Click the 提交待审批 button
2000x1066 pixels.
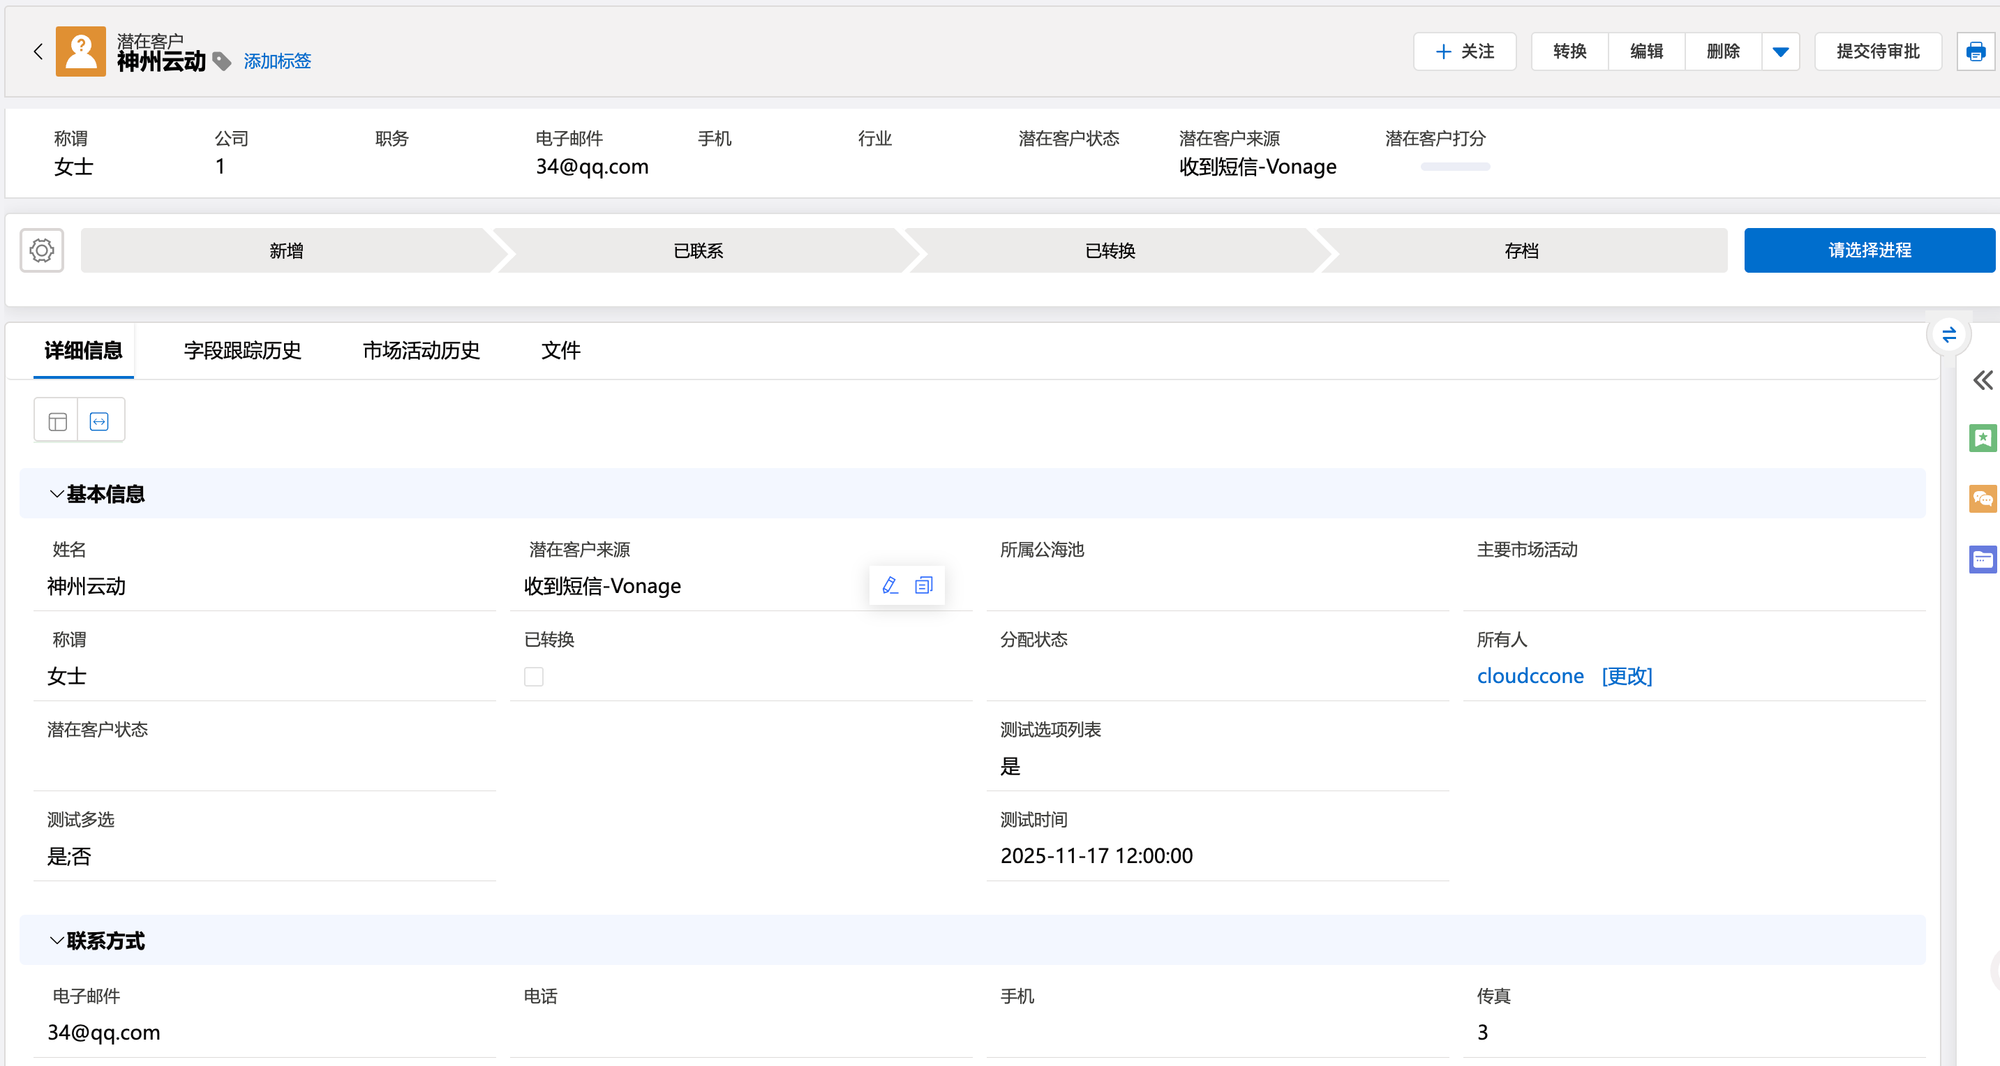pyautogui.click(x=1877, y=52)
